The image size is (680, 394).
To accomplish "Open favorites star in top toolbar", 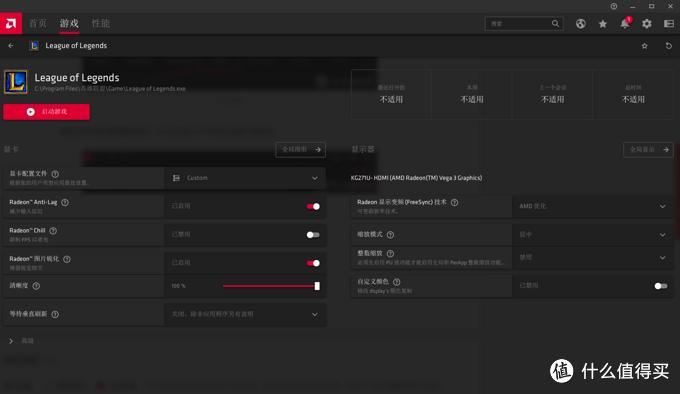I will (x=603, y=24).
